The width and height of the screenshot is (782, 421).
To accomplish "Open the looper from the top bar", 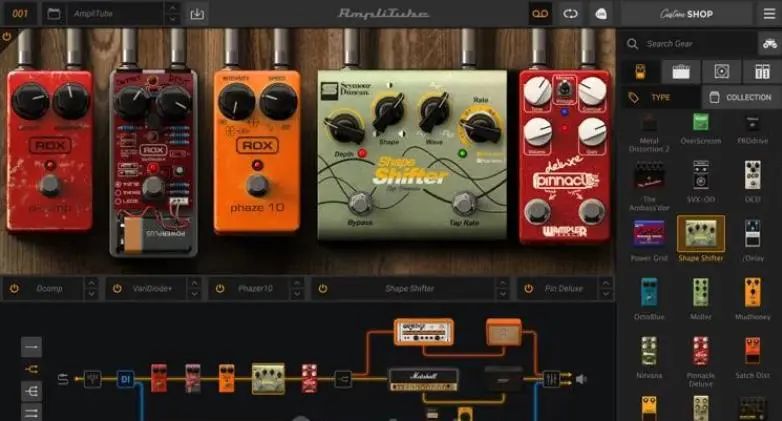I will [570, 13].
